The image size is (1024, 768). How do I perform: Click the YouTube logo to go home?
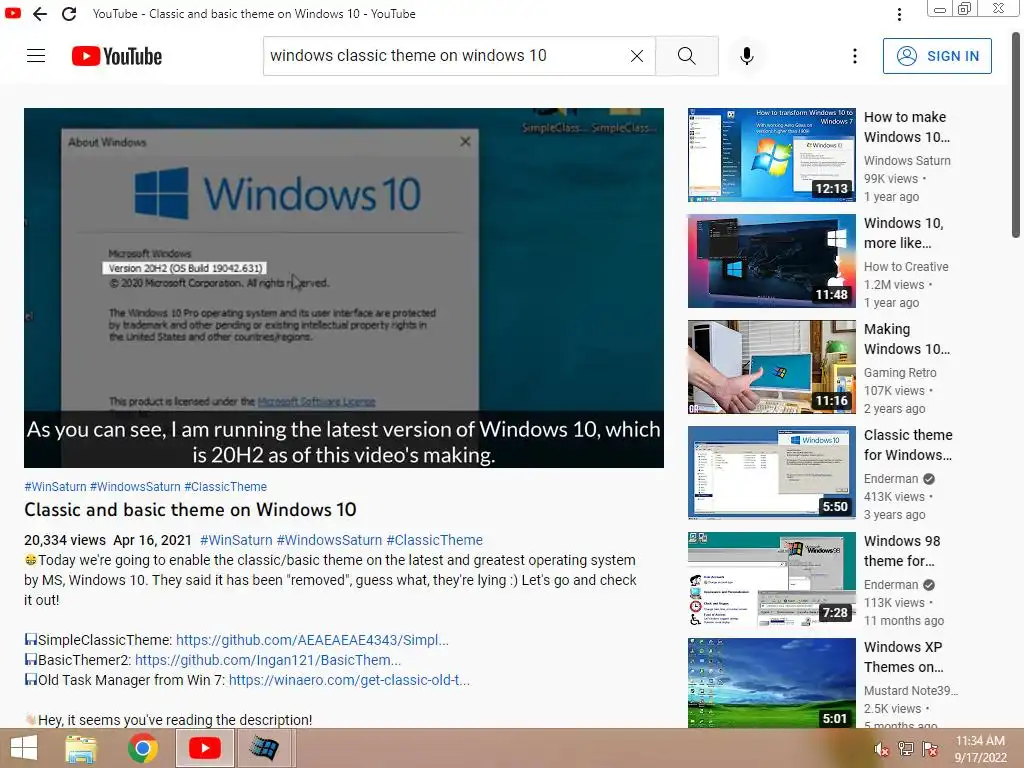point(117,56)
